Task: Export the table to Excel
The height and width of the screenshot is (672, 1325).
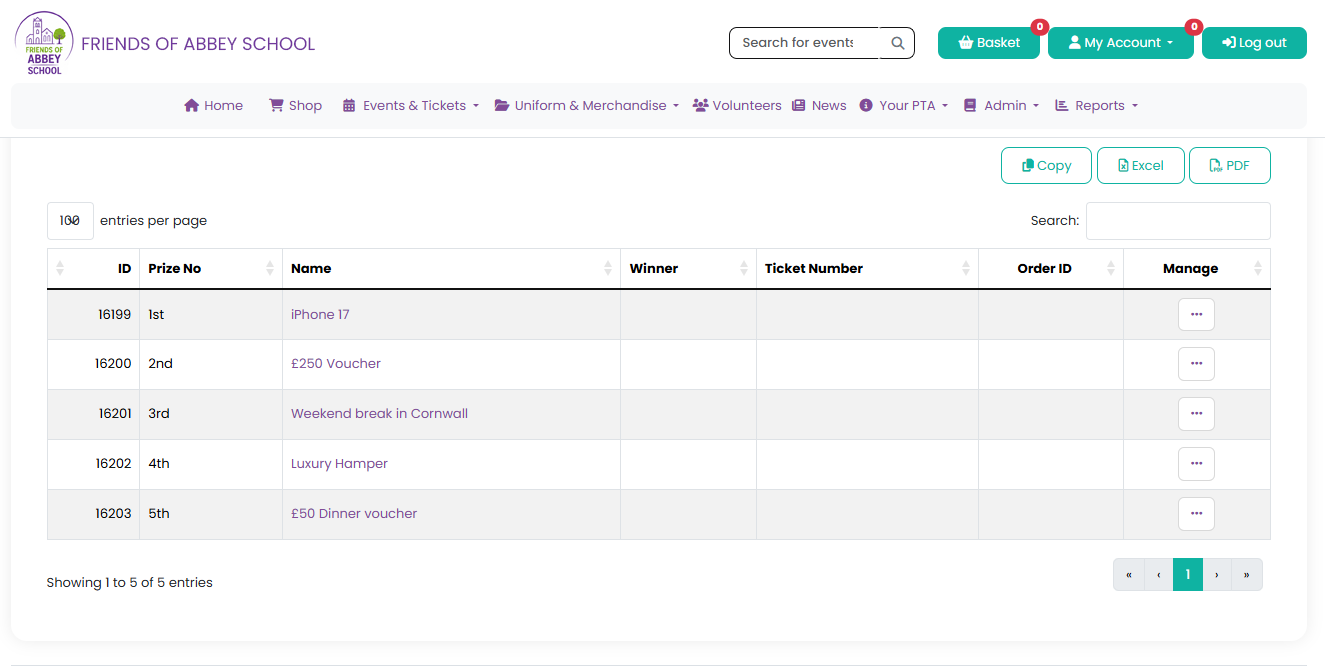Action: [x=1141, y=166]
